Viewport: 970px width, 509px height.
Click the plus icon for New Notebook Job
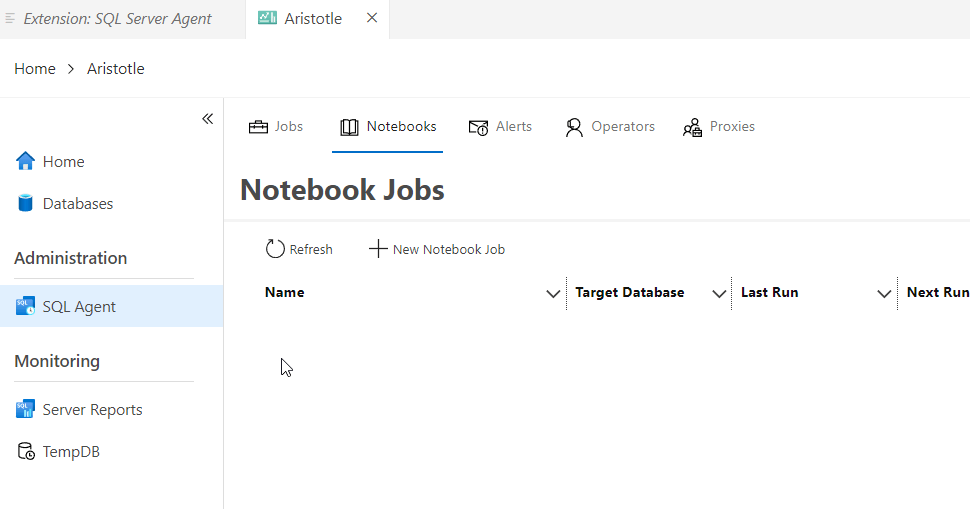(x=378, y=249)
